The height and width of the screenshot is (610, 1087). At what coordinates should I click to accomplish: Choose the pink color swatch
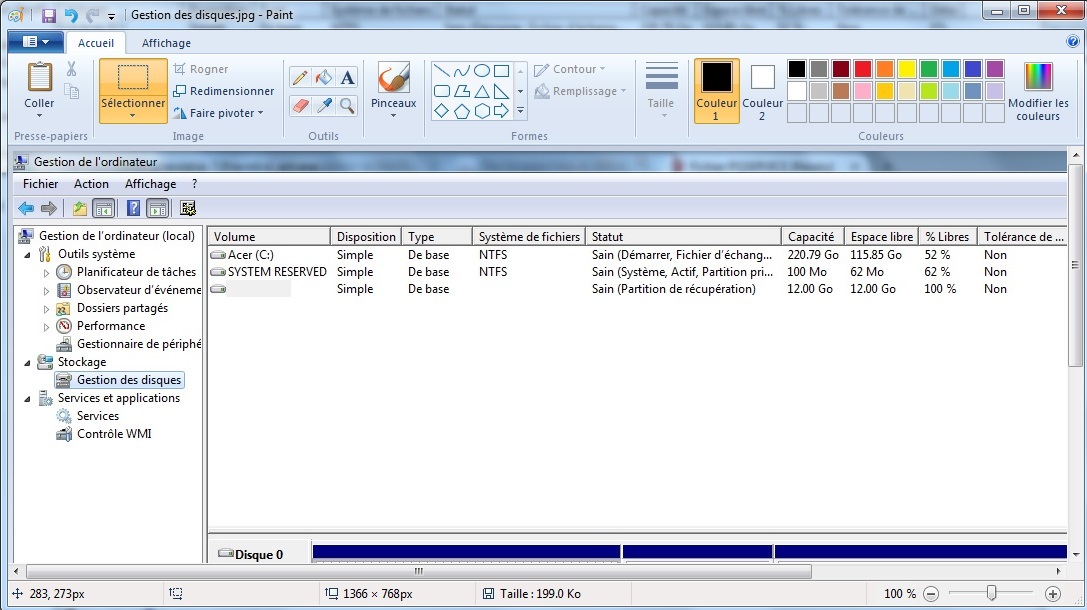coord(863,91)
